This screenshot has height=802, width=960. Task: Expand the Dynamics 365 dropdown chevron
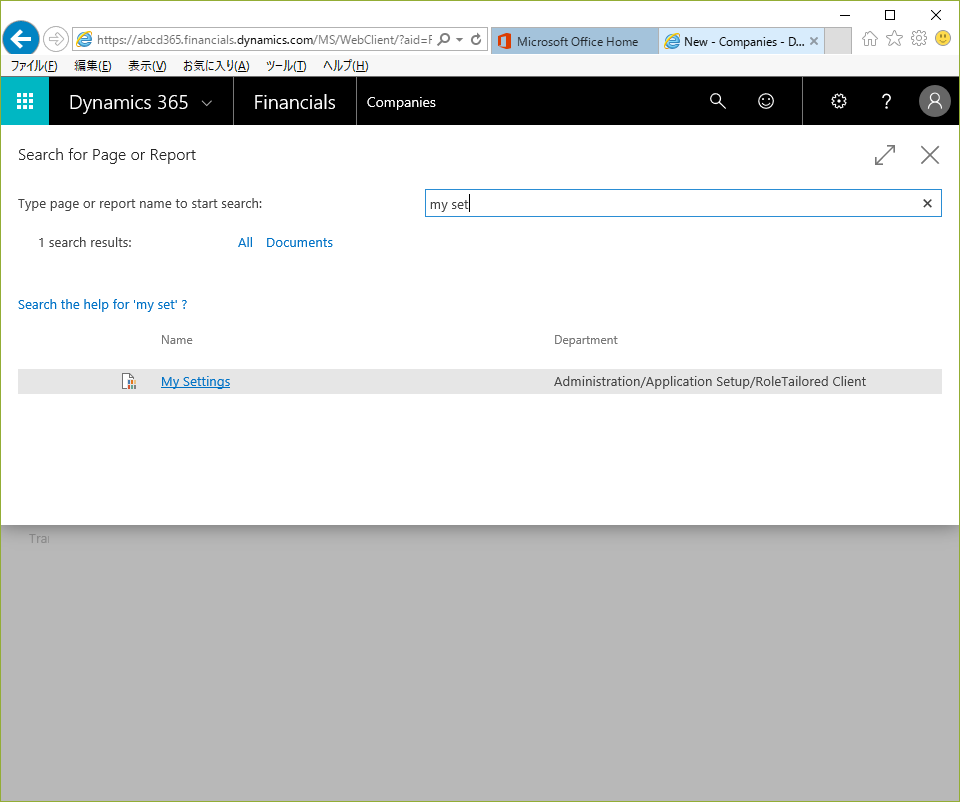[207, 102]
